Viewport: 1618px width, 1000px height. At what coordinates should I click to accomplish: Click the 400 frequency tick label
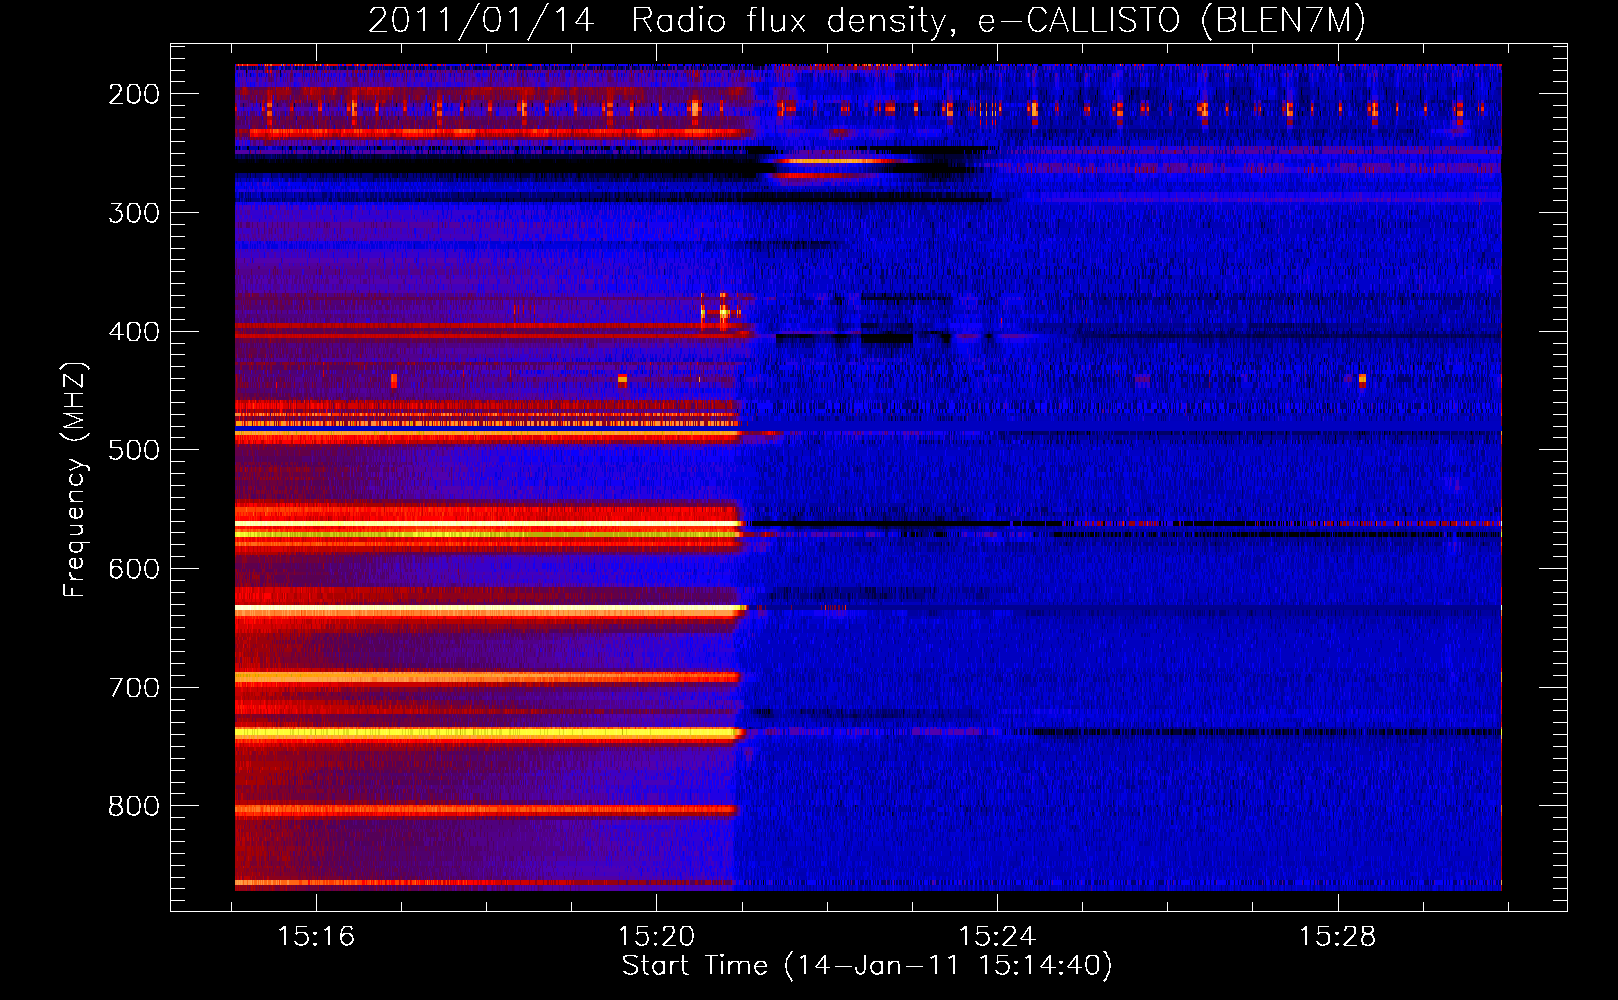(134, 332)
